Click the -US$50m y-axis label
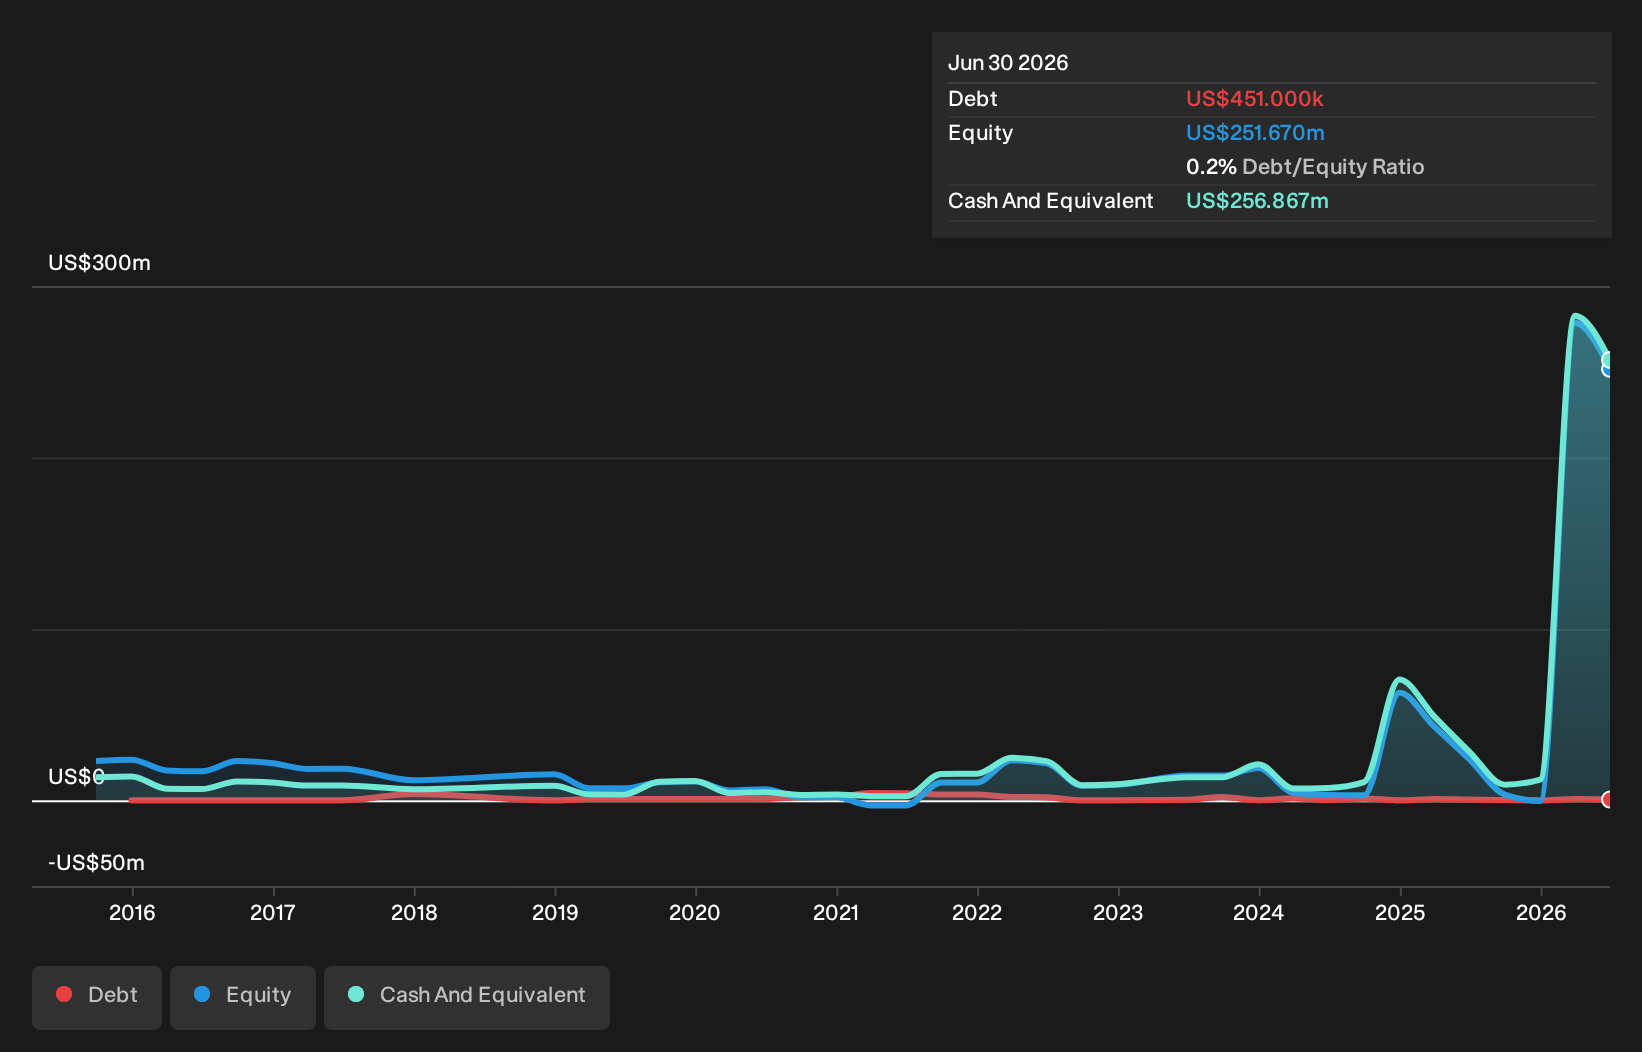The height and width of the screenshot is (1052, 1642). point(96,863)
